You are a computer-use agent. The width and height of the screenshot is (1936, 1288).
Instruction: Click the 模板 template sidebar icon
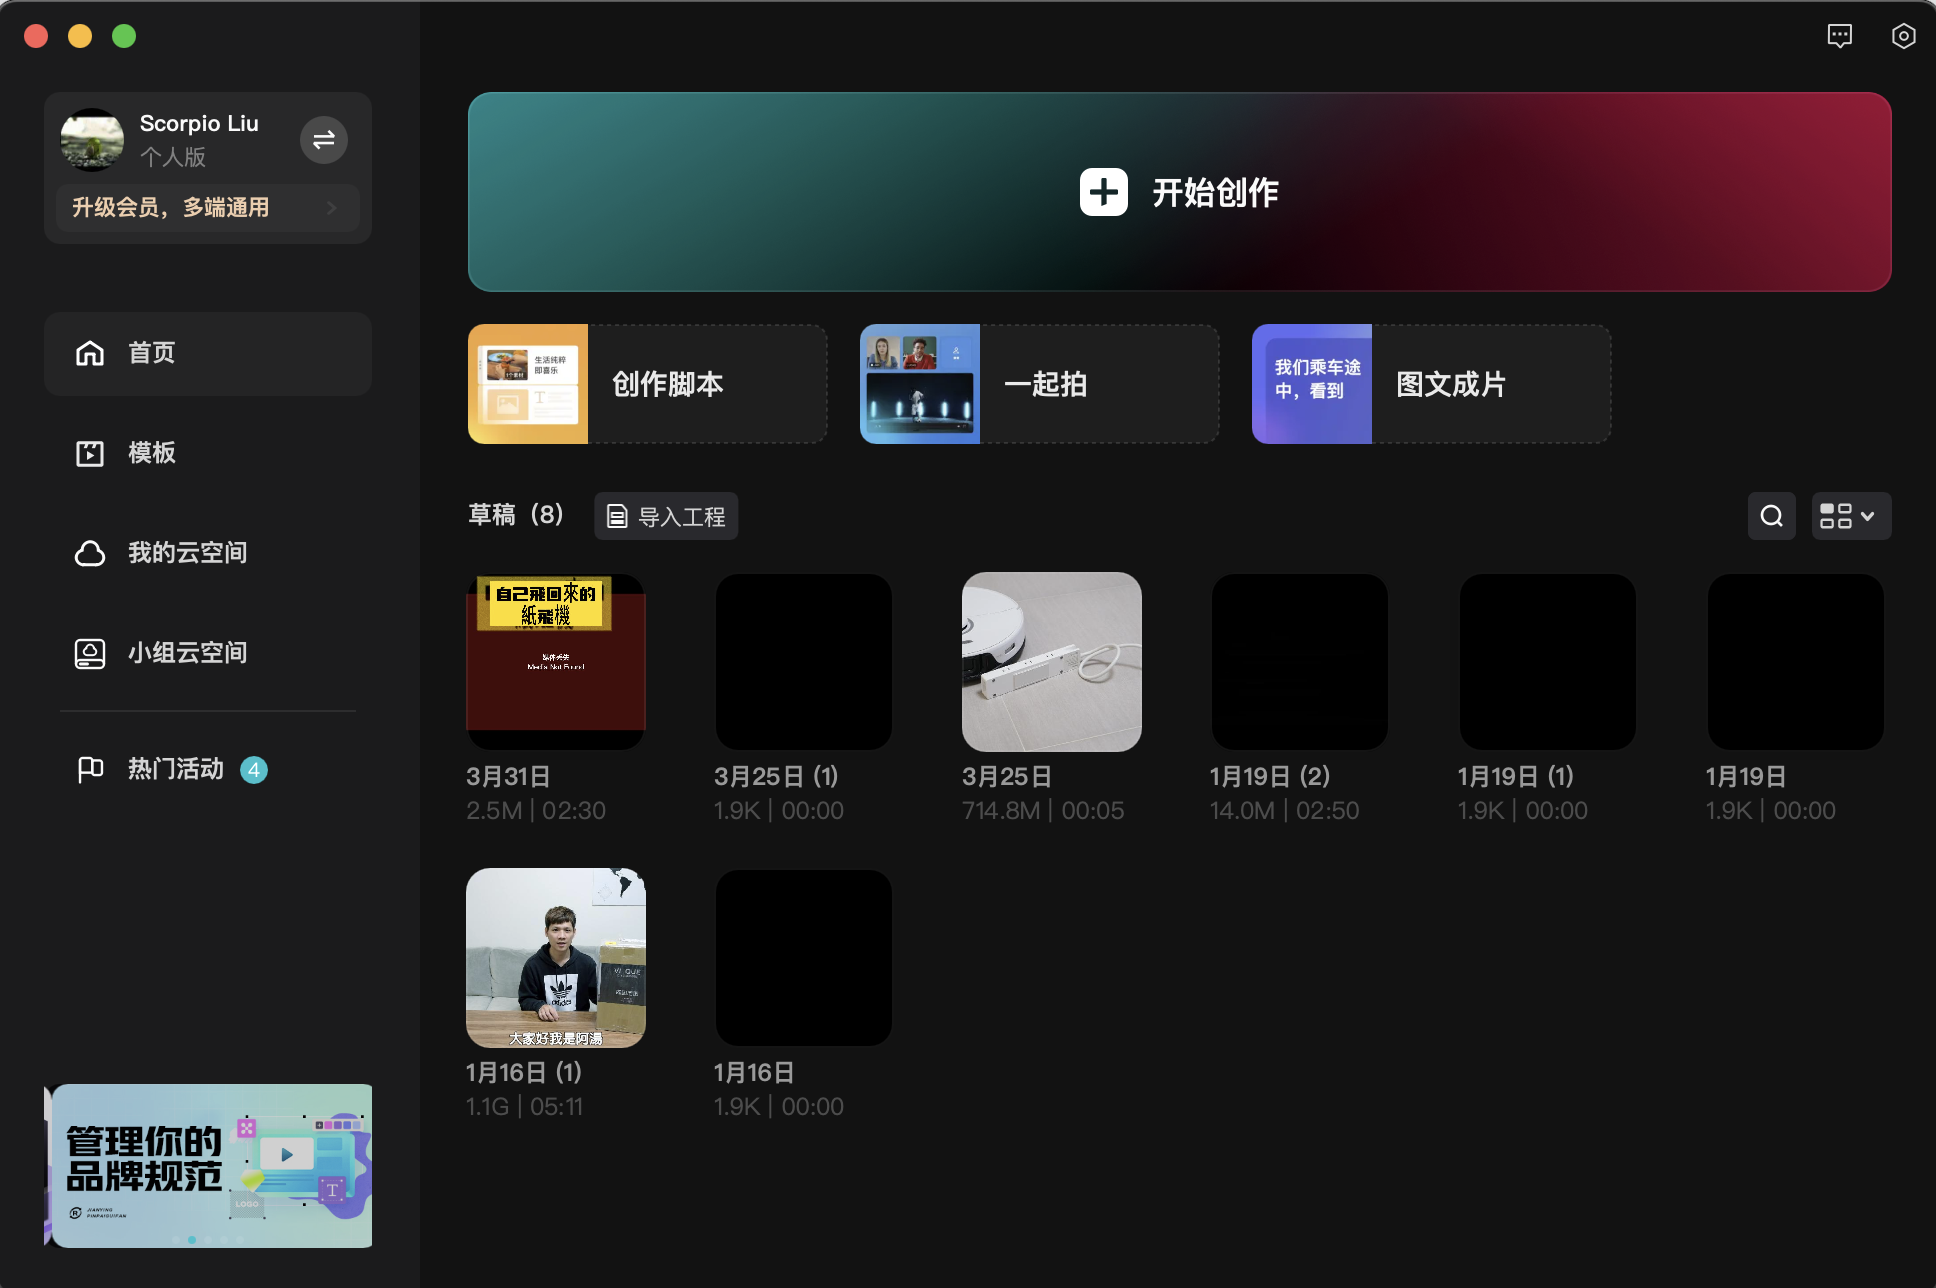[x=90, y=453]
